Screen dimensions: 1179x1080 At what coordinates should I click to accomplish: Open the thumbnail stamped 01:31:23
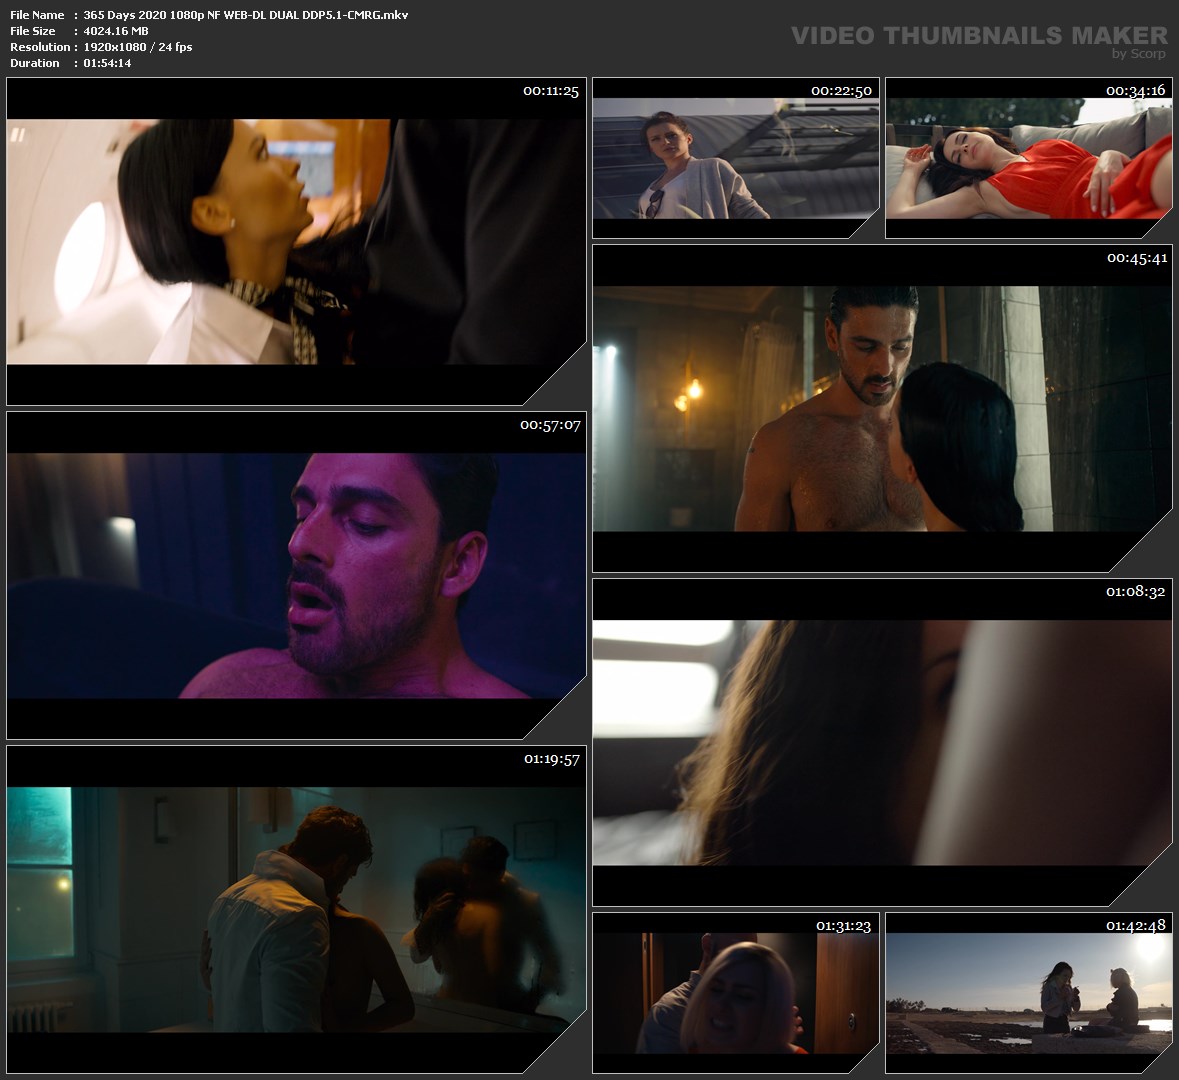735,993
